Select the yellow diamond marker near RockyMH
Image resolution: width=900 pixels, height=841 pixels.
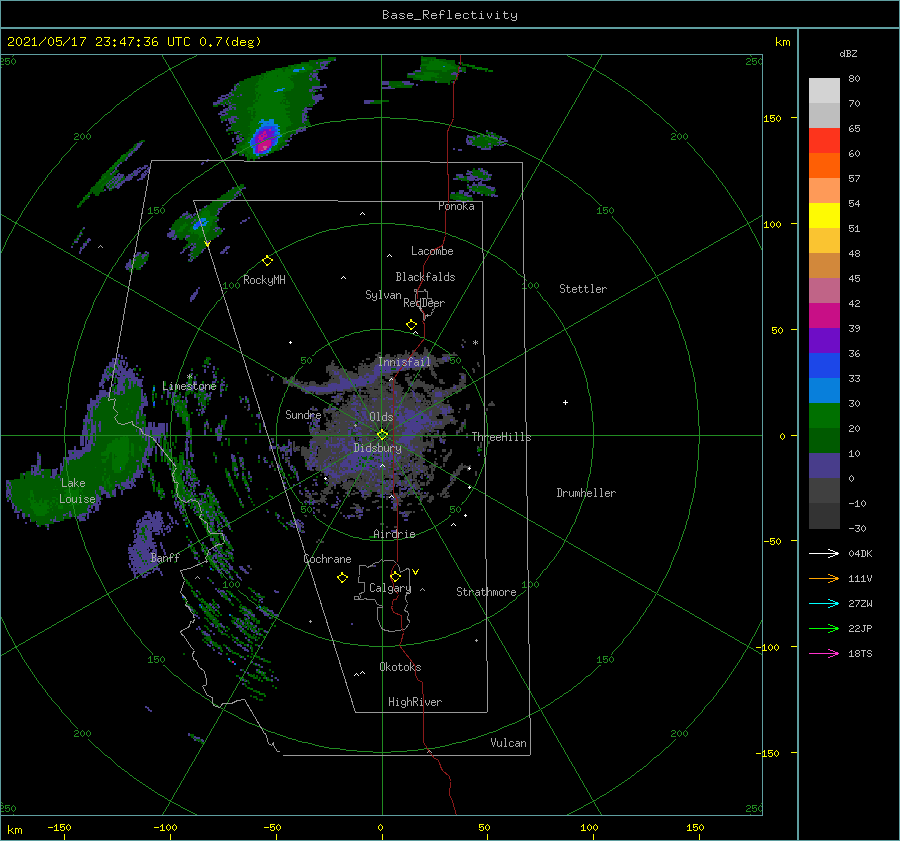[267, 261]
